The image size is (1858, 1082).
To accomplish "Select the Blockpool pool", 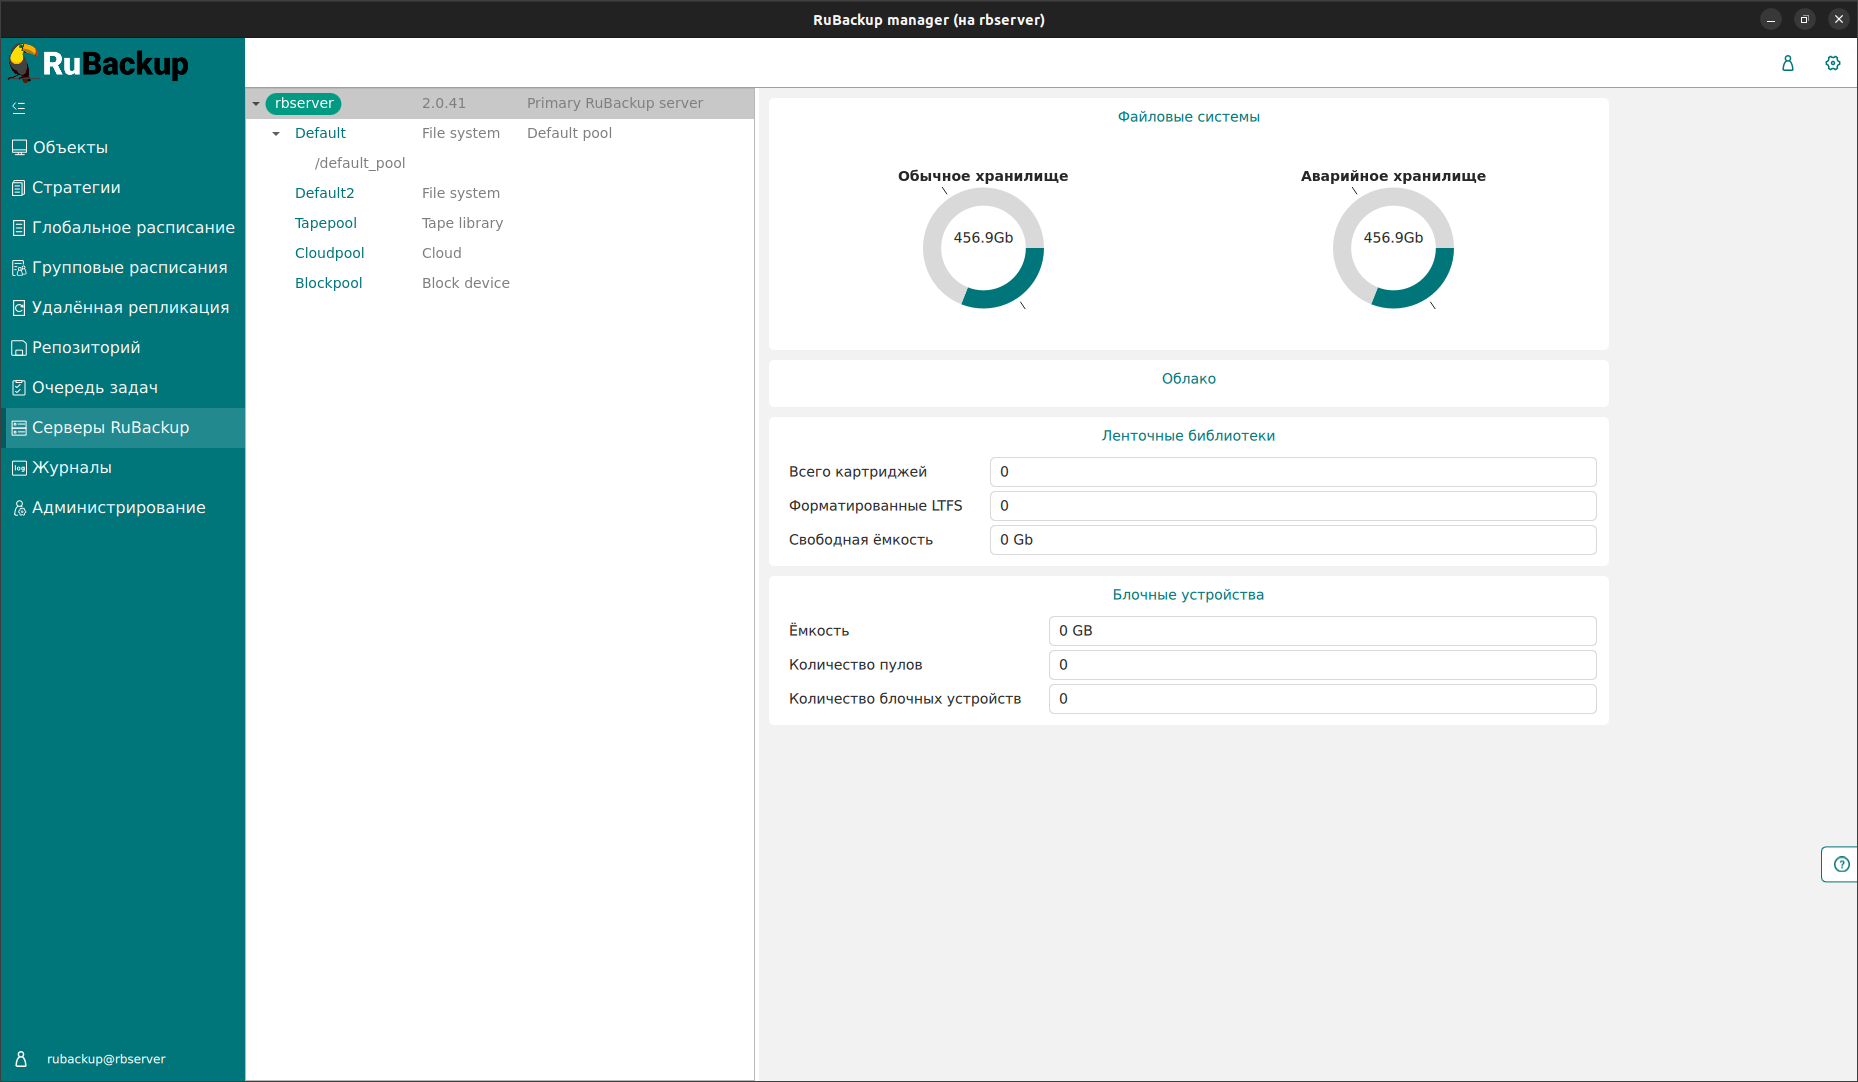I will pyautogui.click(x=328, y=283).
